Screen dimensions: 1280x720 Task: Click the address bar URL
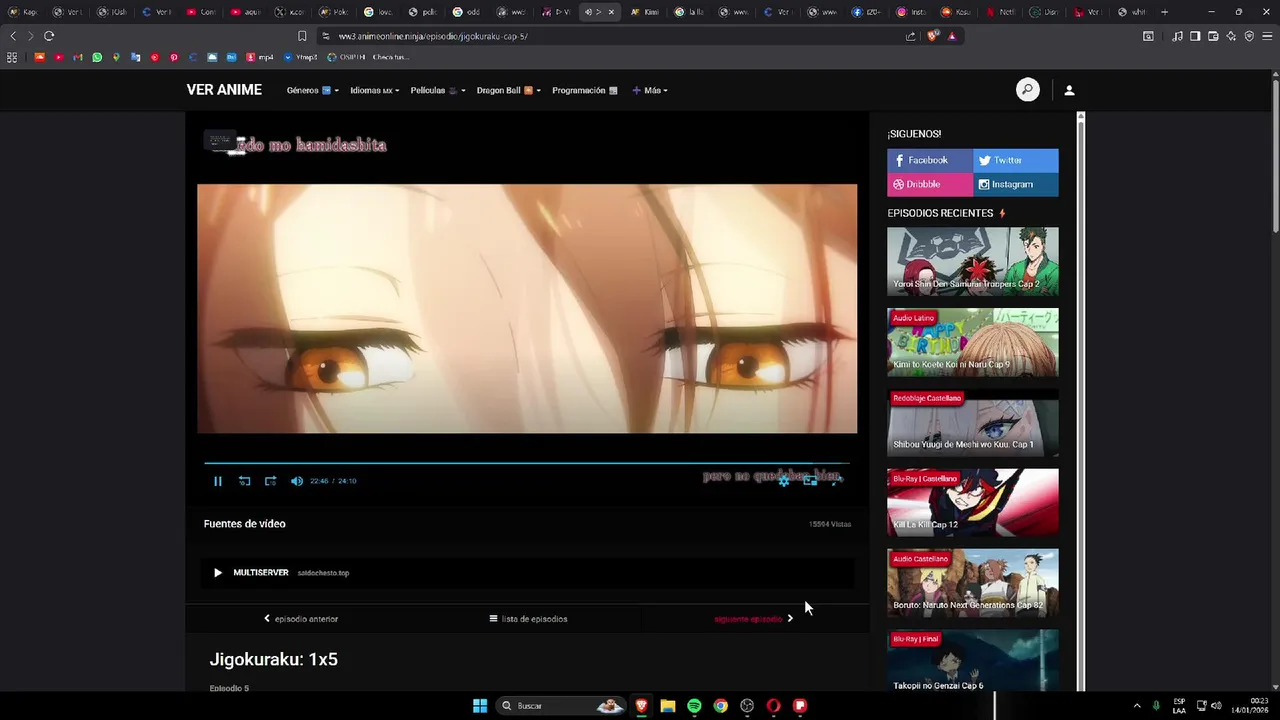point(433,36)
